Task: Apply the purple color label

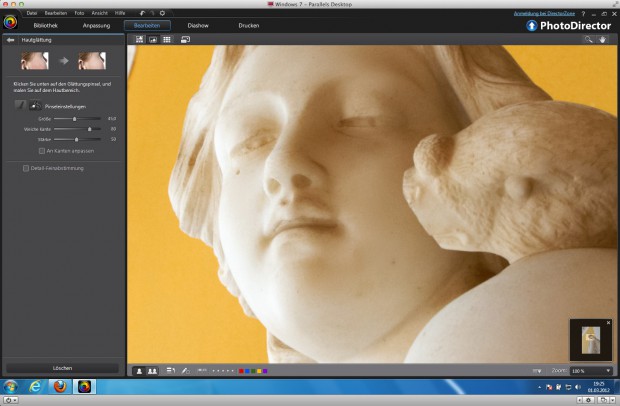Action: (x=265, y=371)
